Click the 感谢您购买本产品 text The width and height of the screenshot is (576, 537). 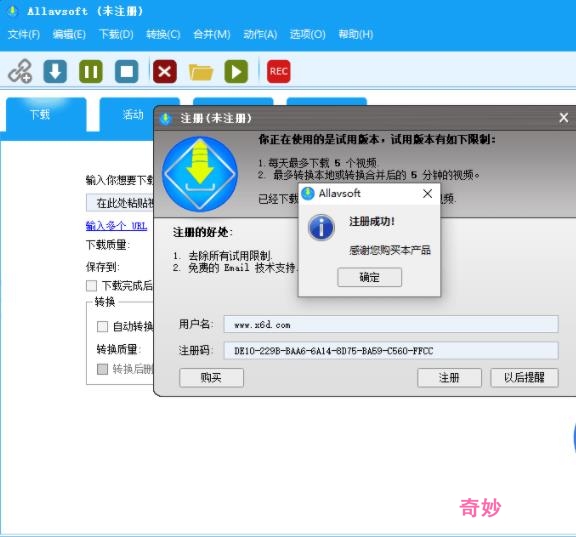pos(390,251)
